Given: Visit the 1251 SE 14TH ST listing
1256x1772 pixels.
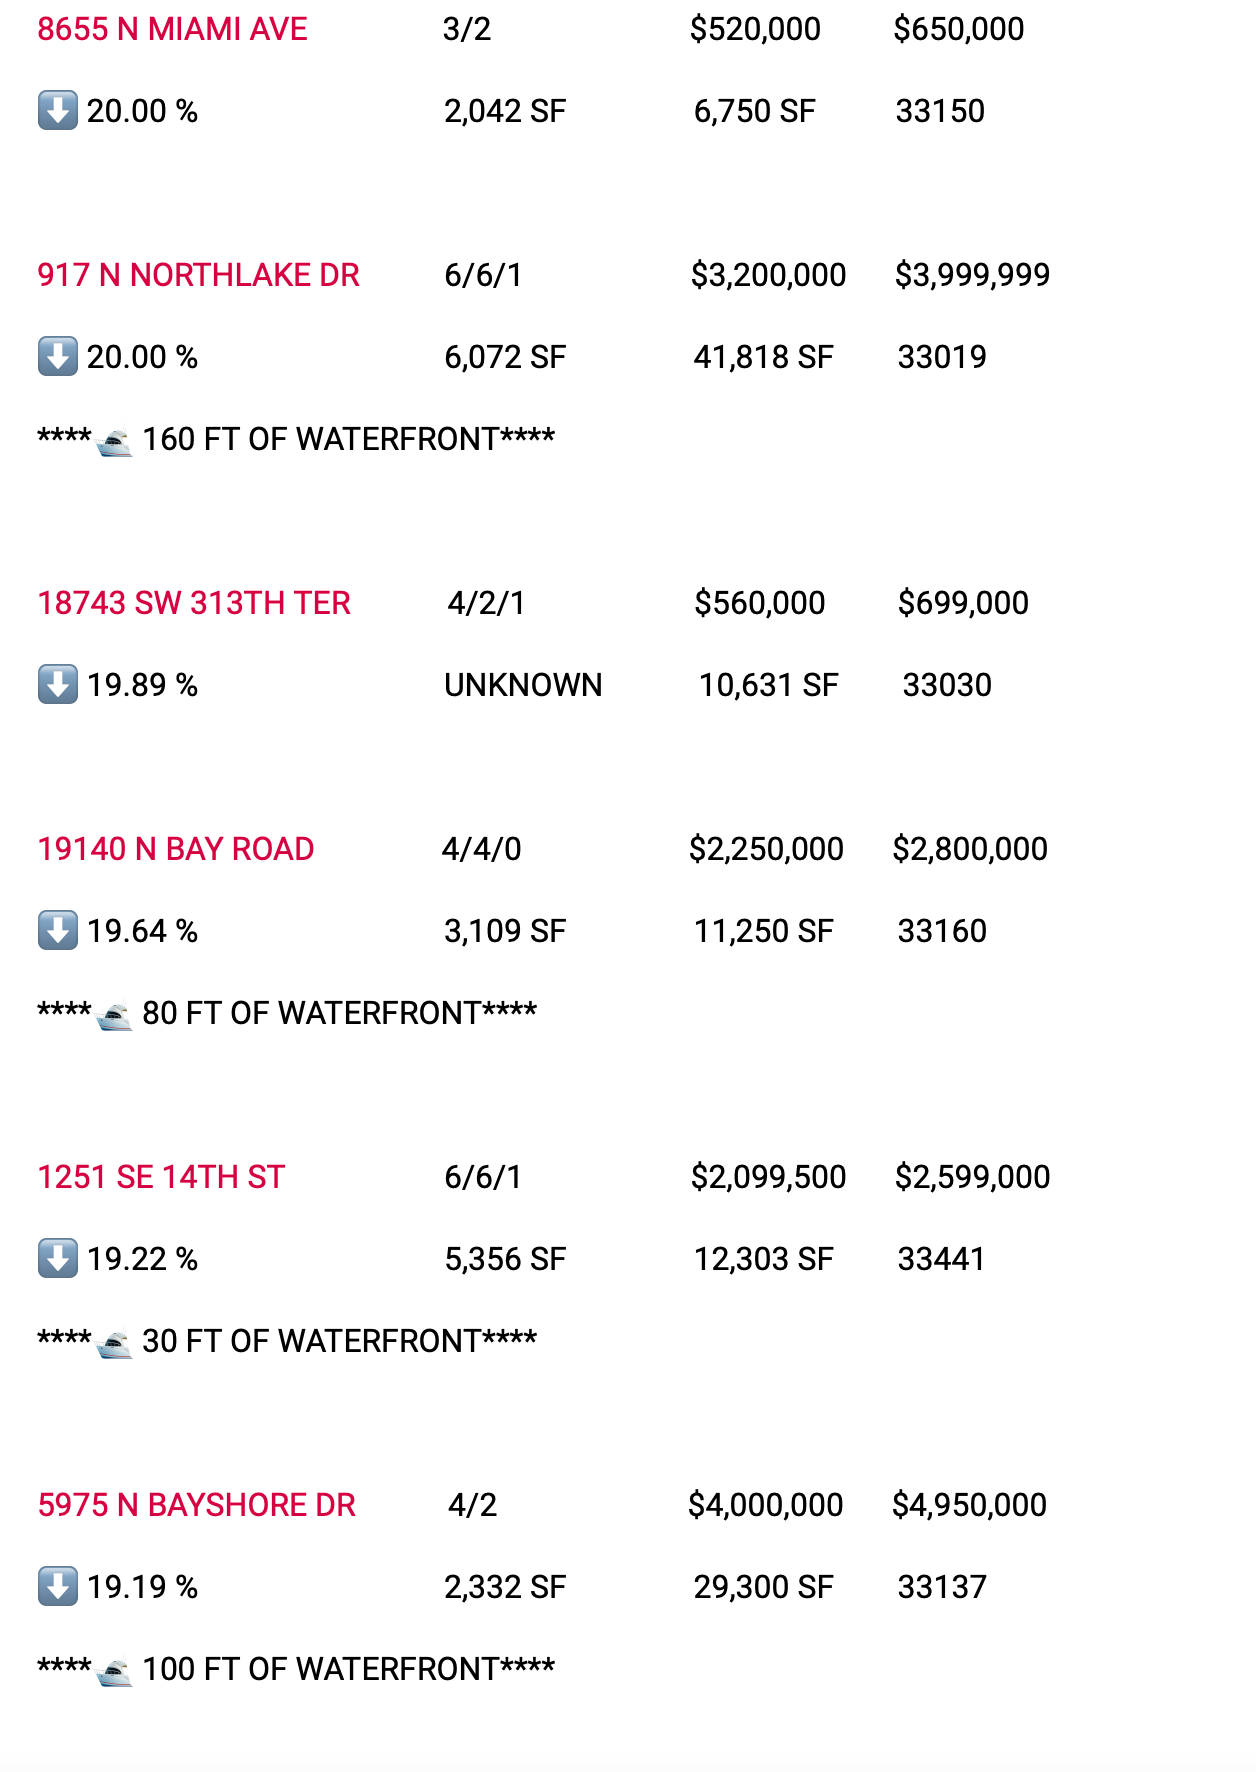Looking at the screenshot, I should pos(161,1177).
